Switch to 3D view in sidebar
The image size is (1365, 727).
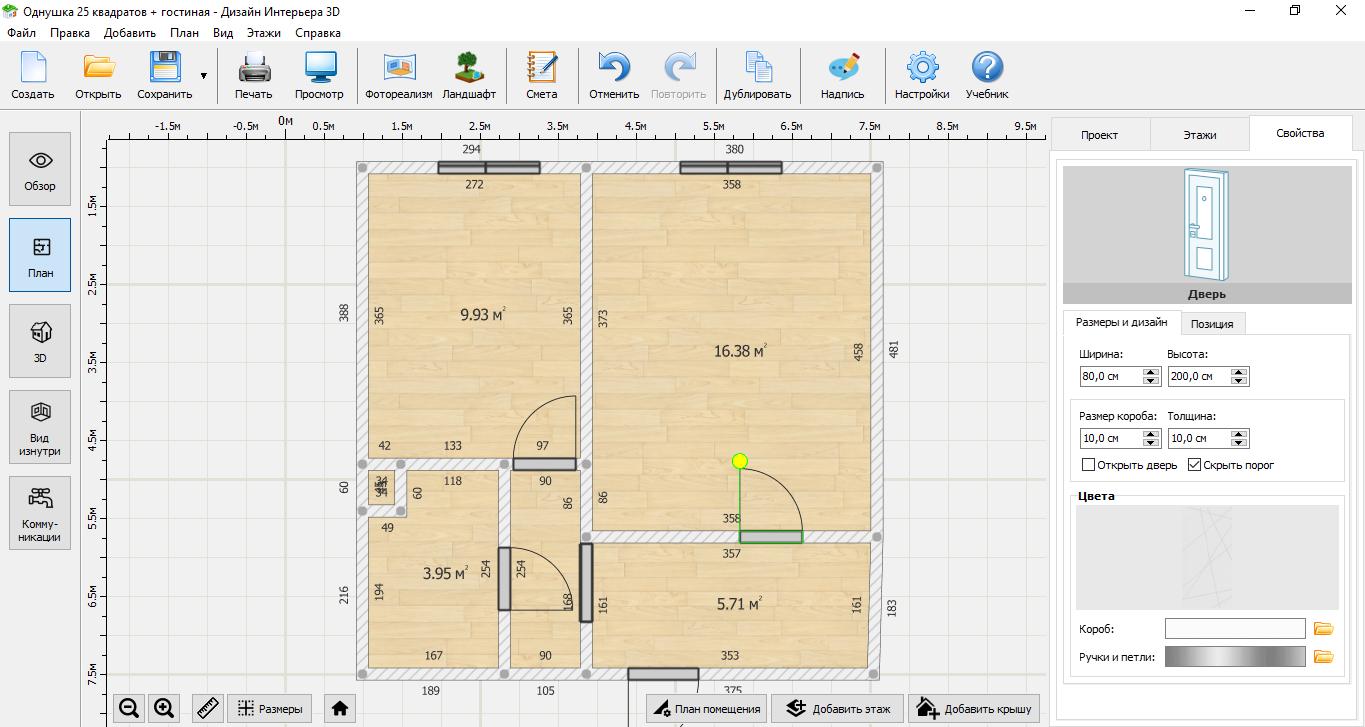click(x=40, y=341)
